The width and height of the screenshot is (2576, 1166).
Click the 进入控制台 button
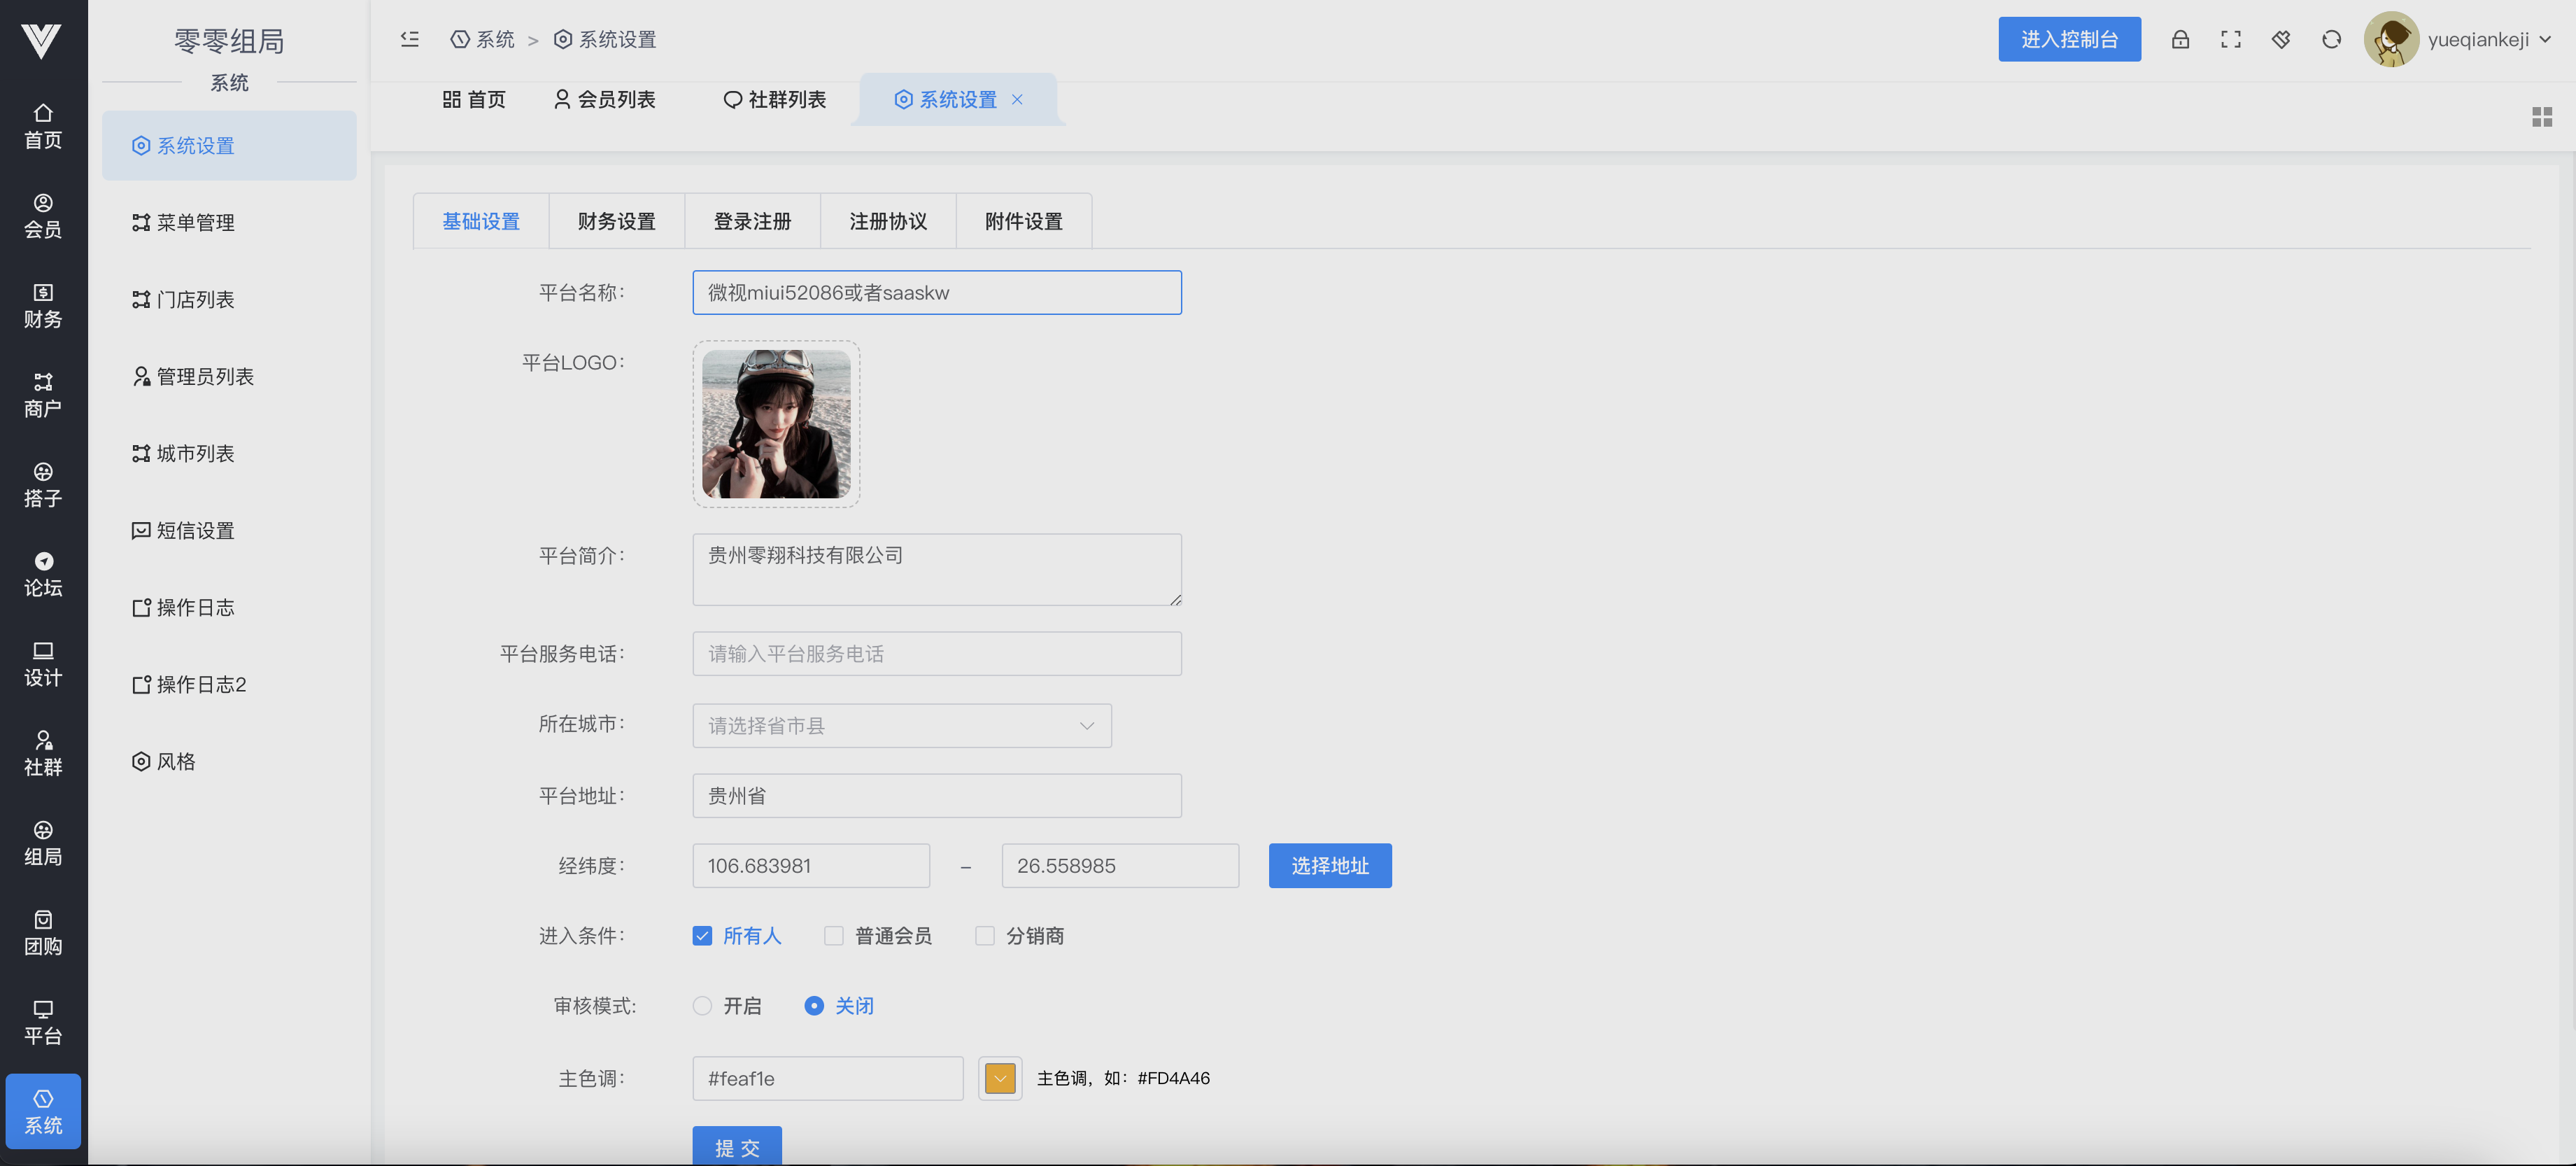[2068, 40]
